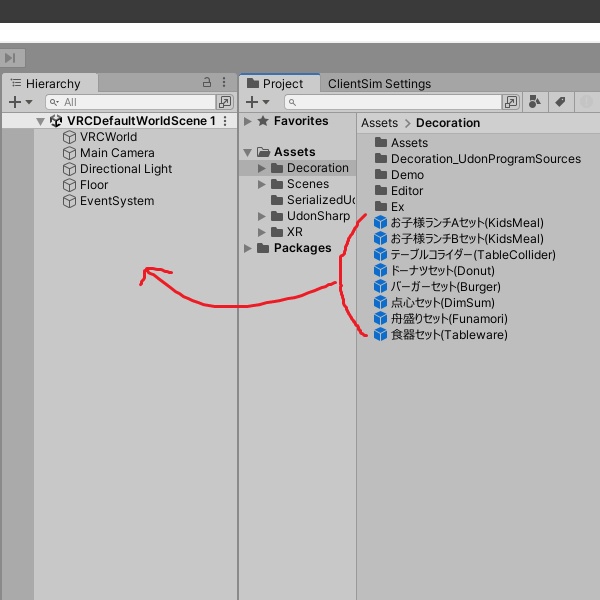This screenshot has width=600, height=600.
Task: Focus the Hierarchy search field showing All
Action: coord(130,102)
